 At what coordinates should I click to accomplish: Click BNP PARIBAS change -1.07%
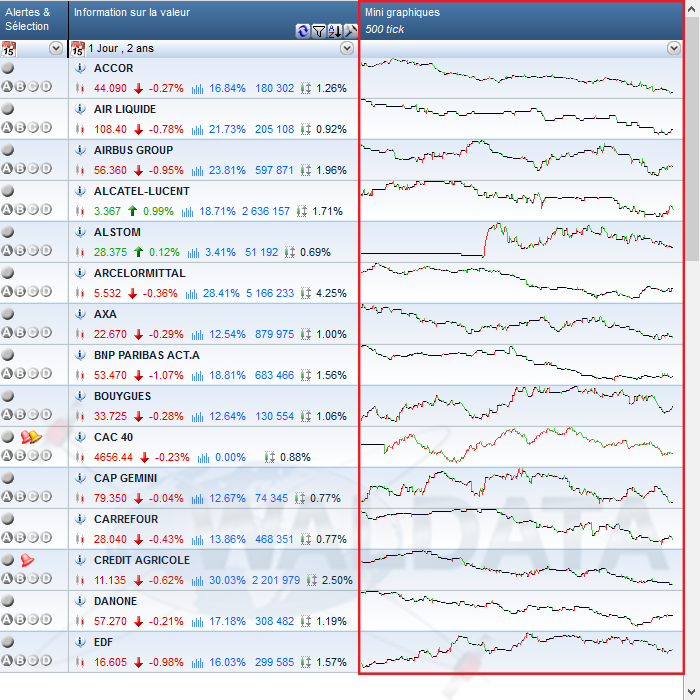(x=166, y=375)
